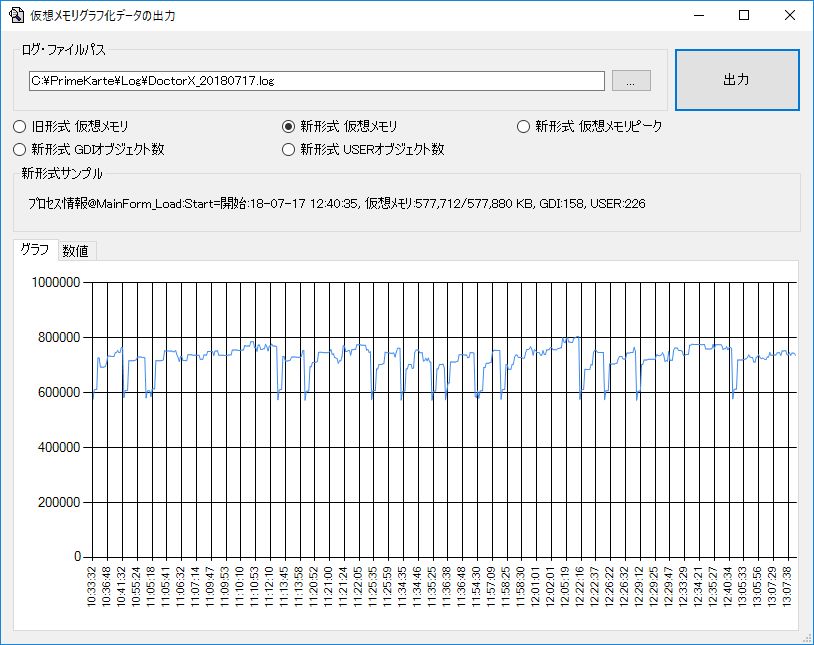This screenshot has width=814, height=645.
Task: Click the ログ・ファイルパス group label
Action: [63, 50]
